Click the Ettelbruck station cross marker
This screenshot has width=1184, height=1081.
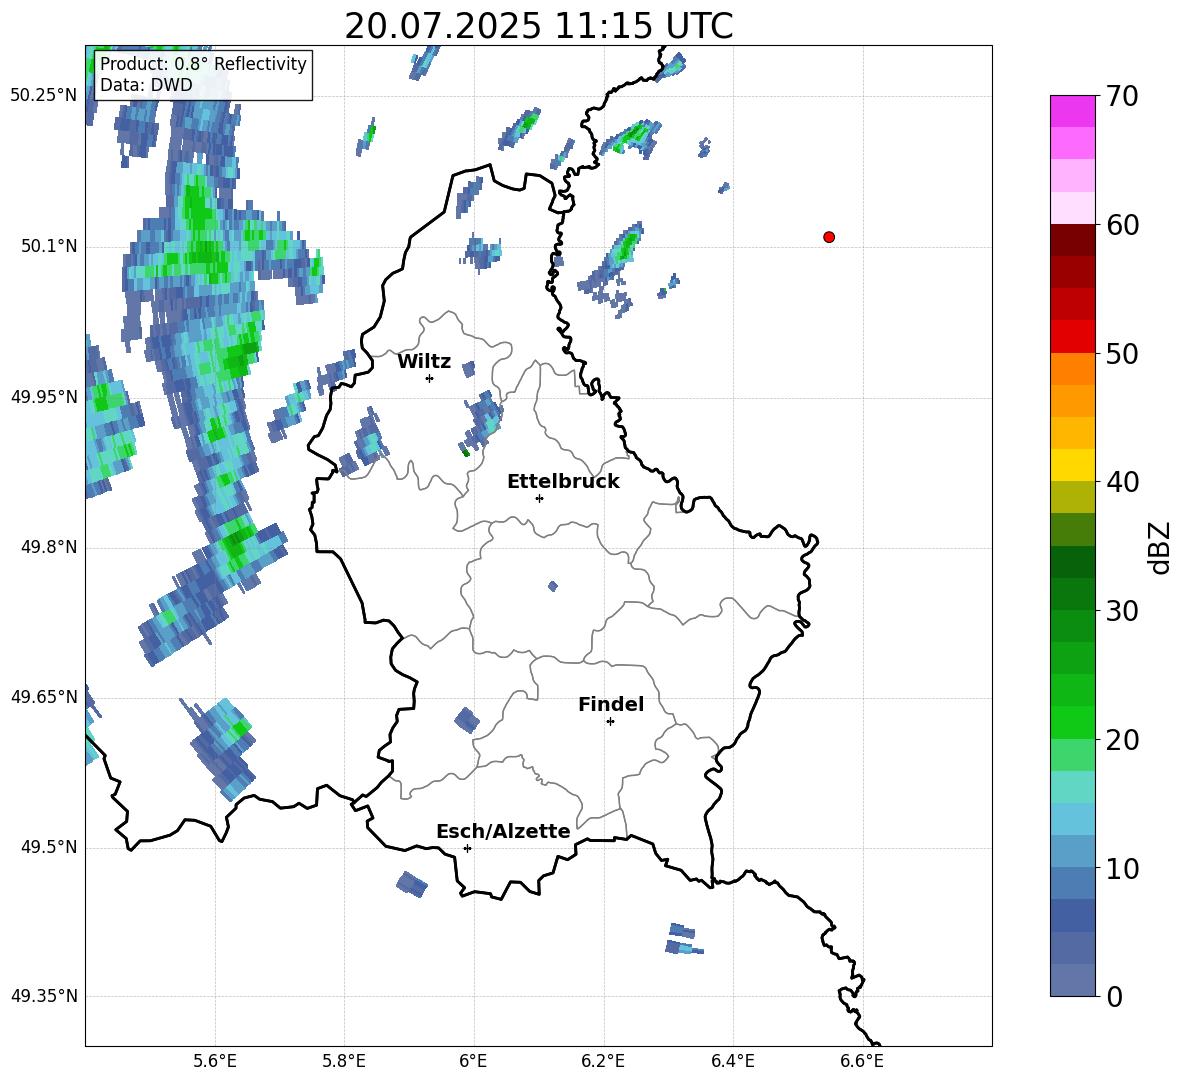[x=539, y=498]
